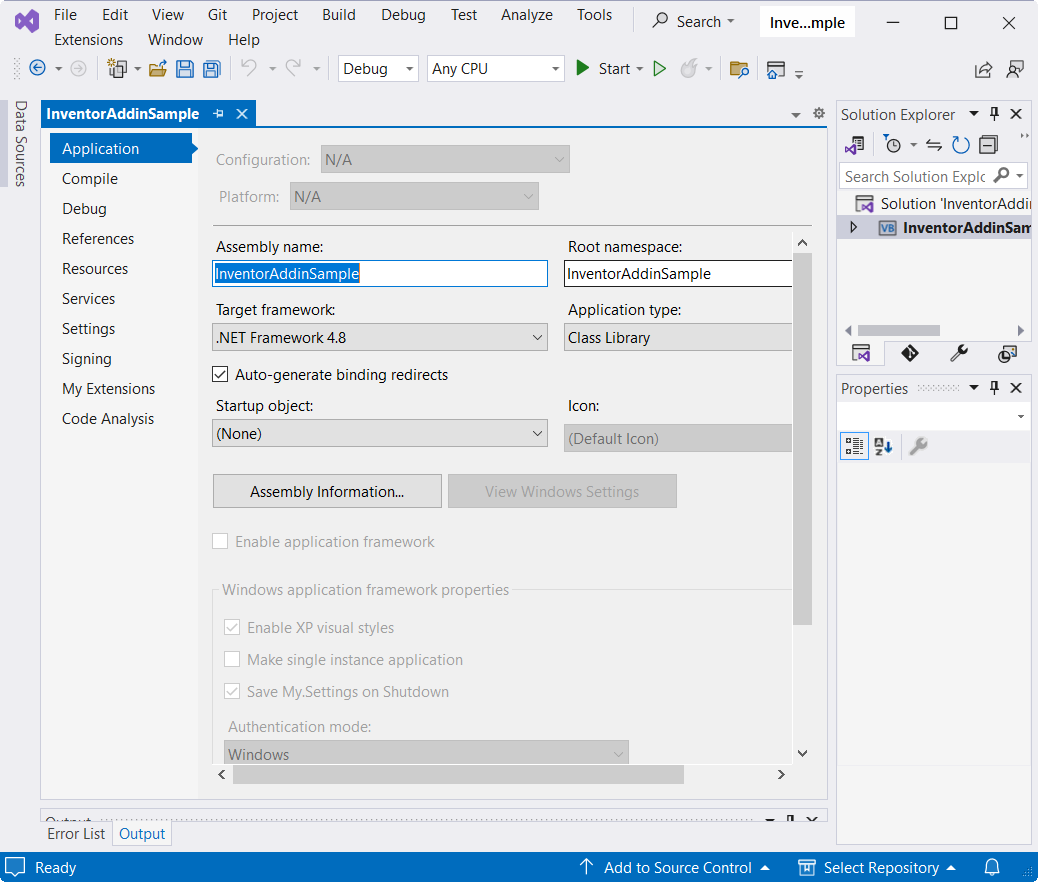Screen dimensions: 1038x882
Task: Click the Assembly Information button
Action: [x=327, y=491]
